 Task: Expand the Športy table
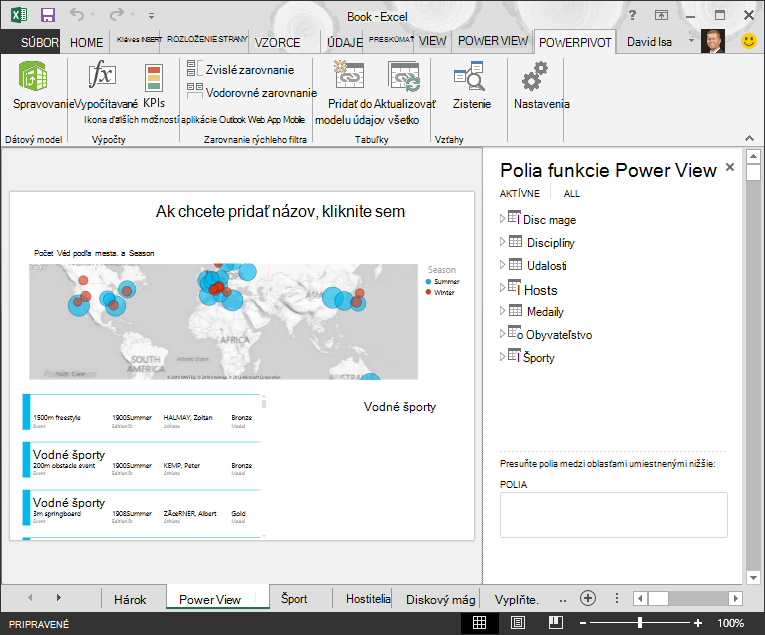click(x=503, y=357)
